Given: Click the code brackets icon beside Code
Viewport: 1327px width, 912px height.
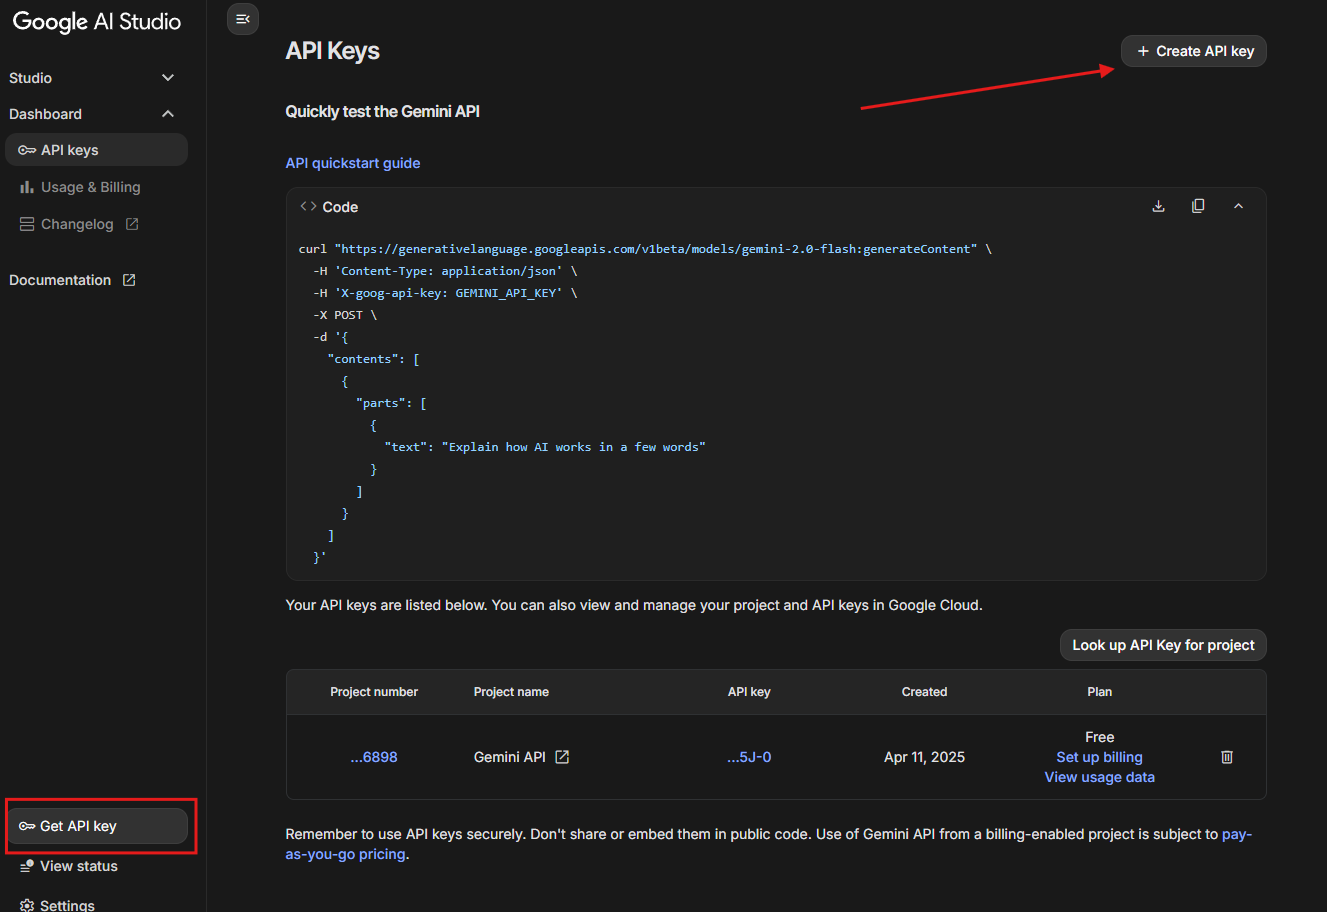Looking at the screenshot, I should pos(308,206).
